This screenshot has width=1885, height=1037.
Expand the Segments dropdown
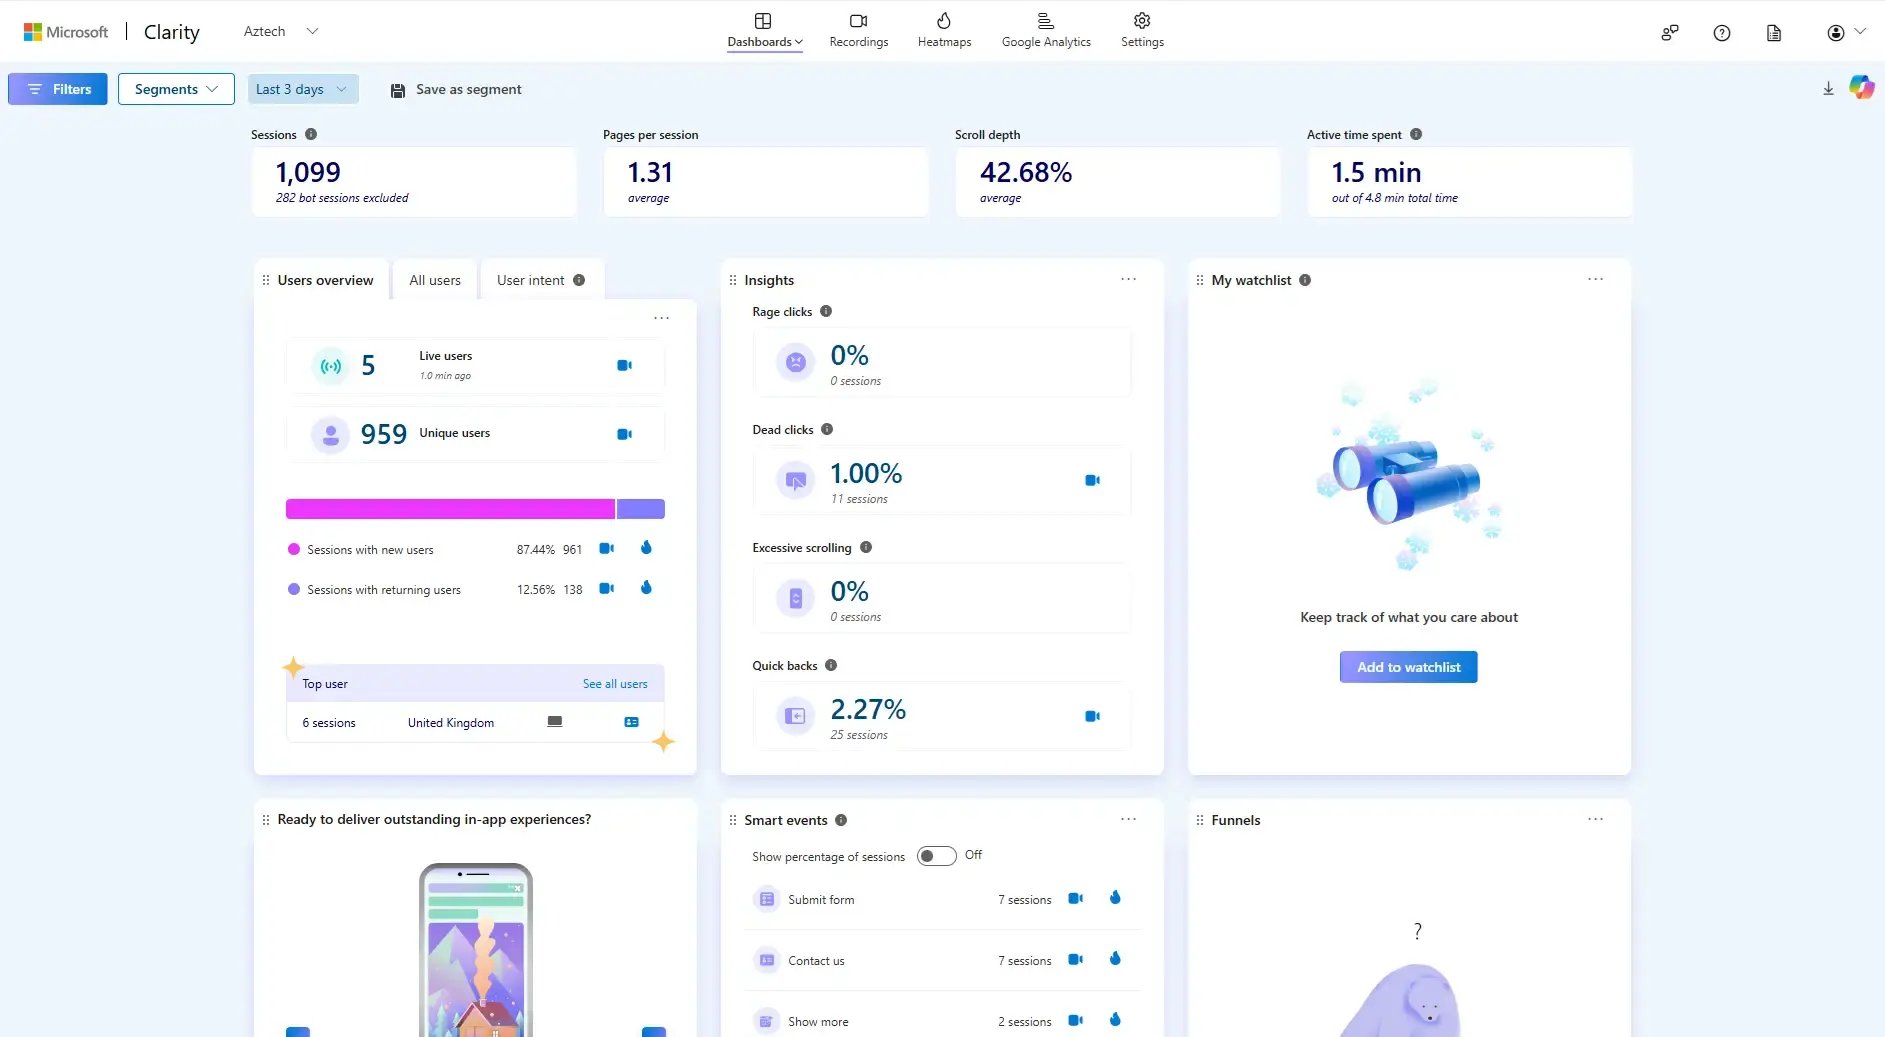tap(175, 88)
